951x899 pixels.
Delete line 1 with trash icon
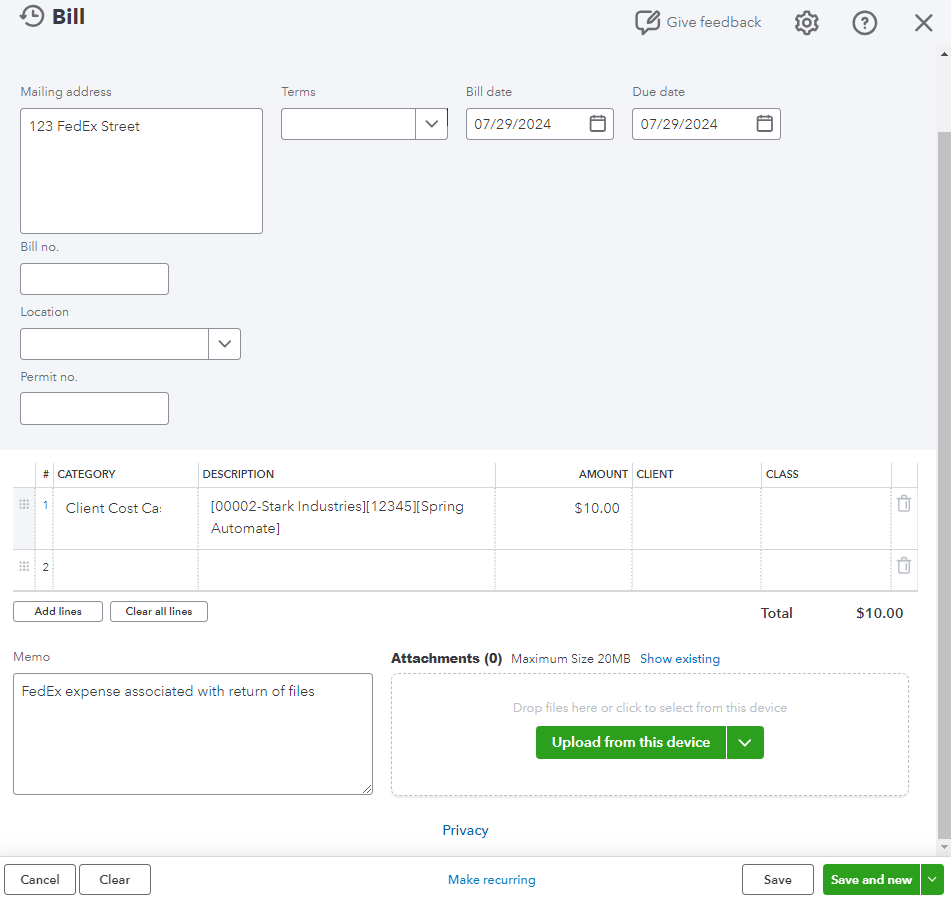pos(904,504)
